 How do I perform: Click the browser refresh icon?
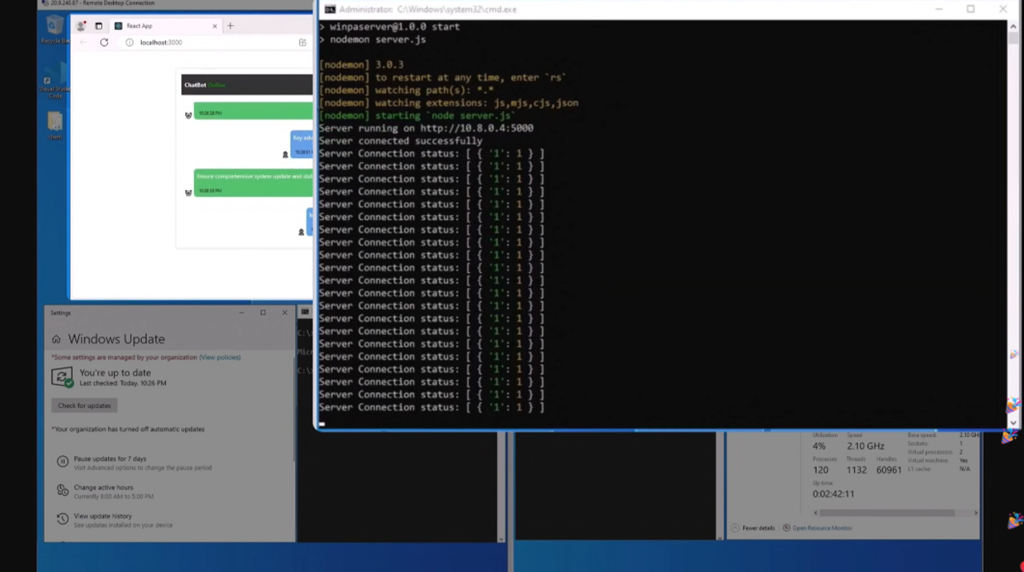click(104, 43)
